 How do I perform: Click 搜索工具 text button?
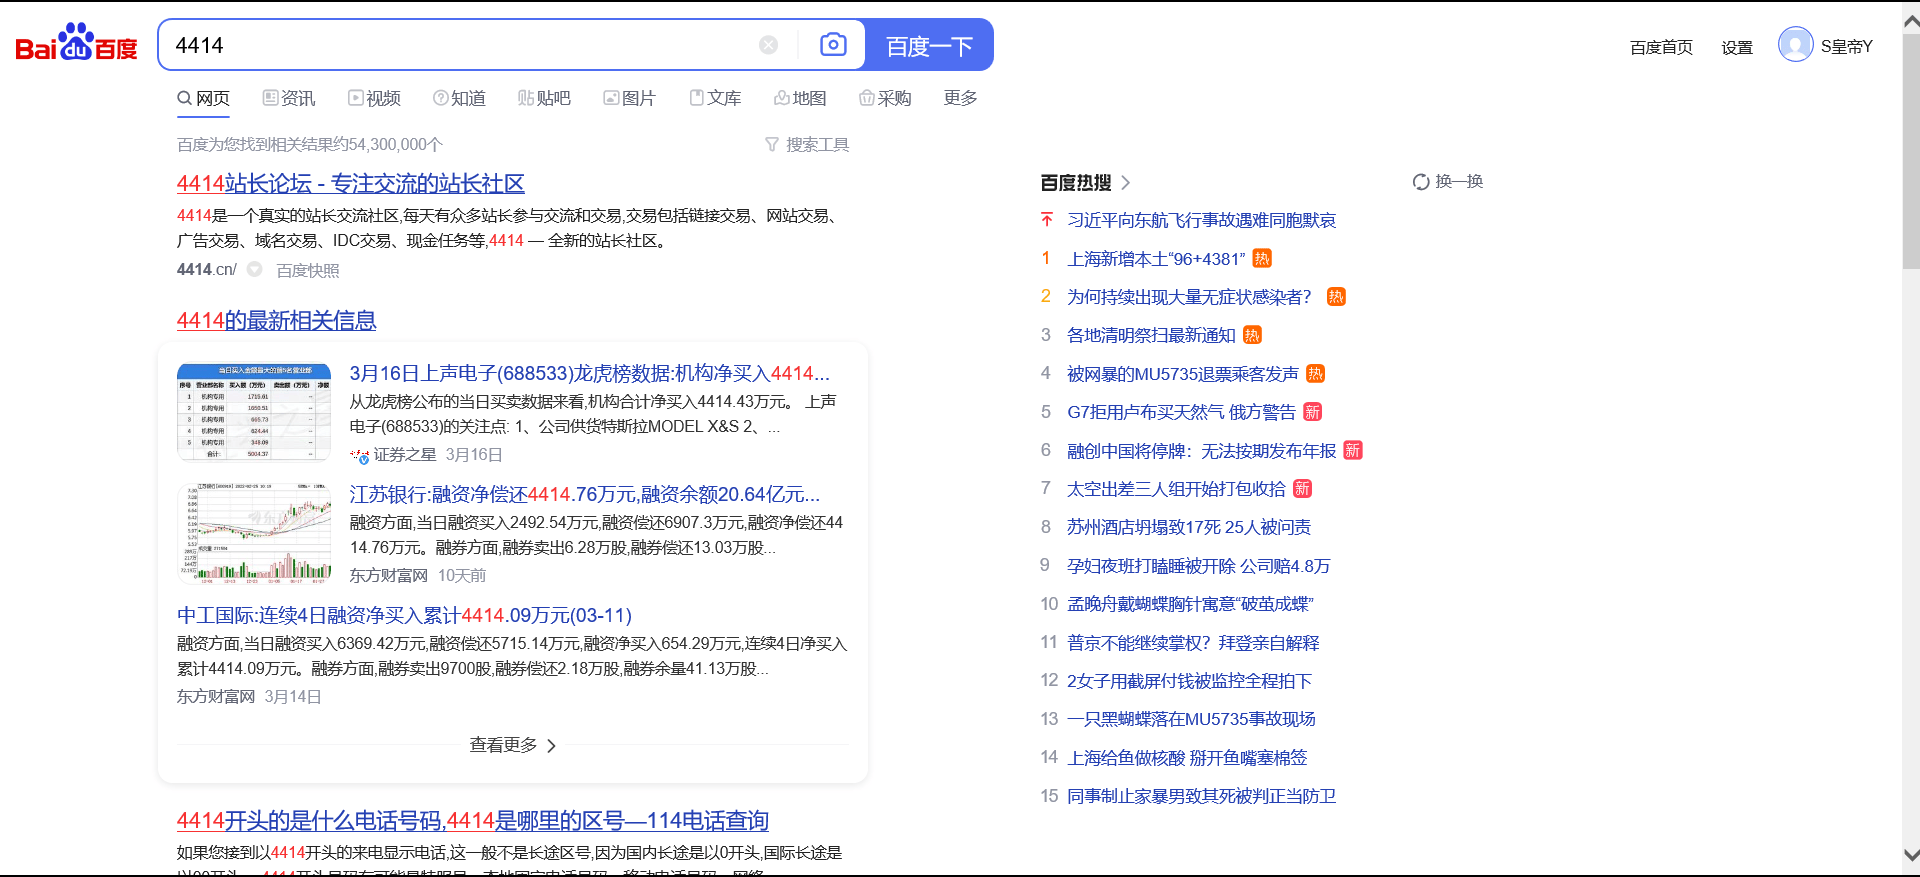817,145
